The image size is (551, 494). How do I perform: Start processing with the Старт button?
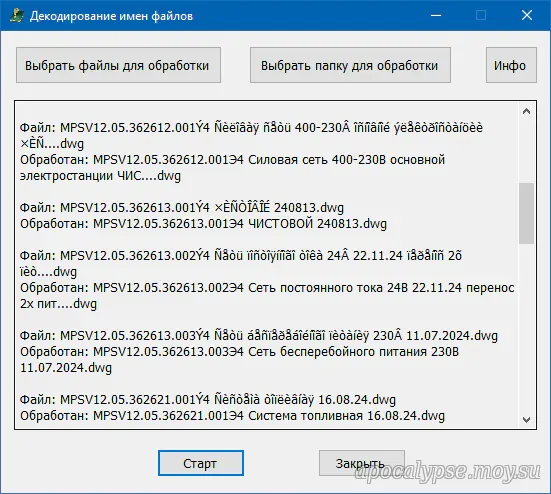pyautogui.click(x=201, y=463)
